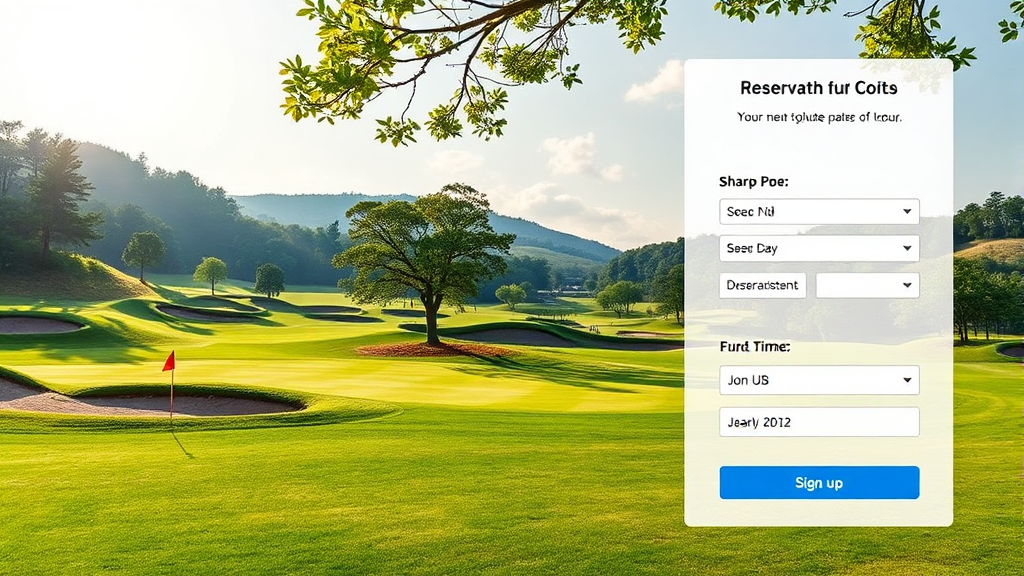
Task: Click the empty area above the "Sign up" button
Action: (819, 451)
